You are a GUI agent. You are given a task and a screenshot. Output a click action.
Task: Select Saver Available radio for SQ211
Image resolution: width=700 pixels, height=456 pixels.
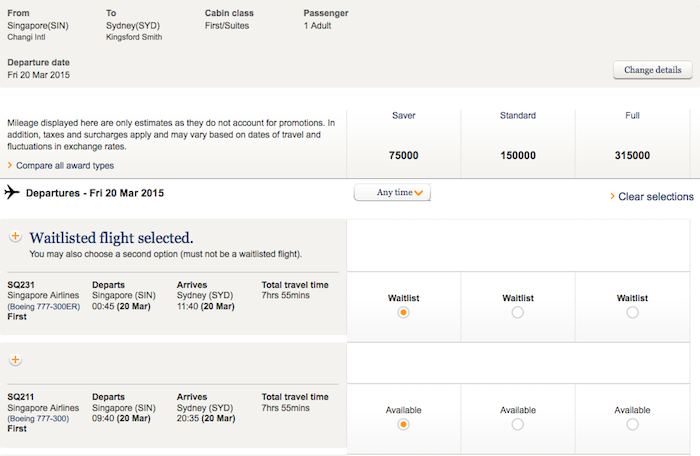click(x=403, y=424)
